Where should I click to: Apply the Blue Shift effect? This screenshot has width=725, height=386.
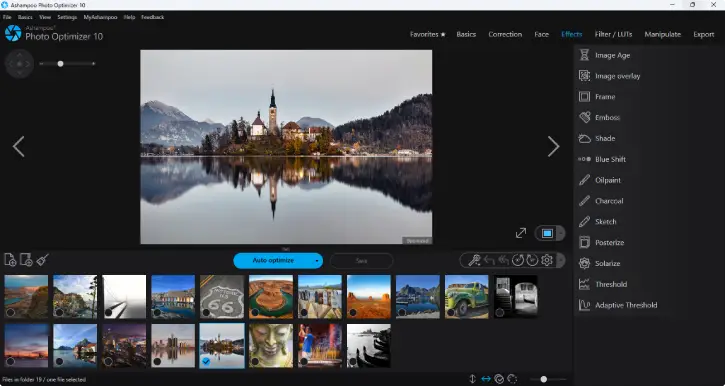click(x=602, y=159)
